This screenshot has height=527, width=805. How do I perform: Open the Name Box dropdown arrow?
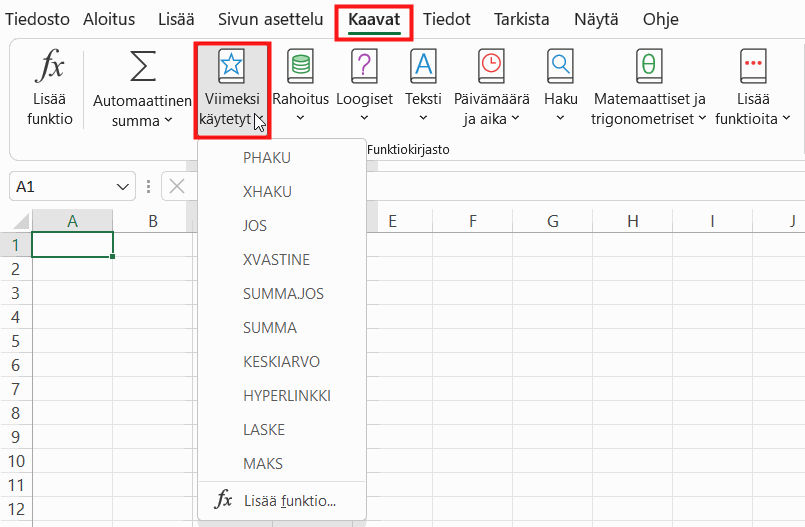pyautogui.click(x=122, y=187)
